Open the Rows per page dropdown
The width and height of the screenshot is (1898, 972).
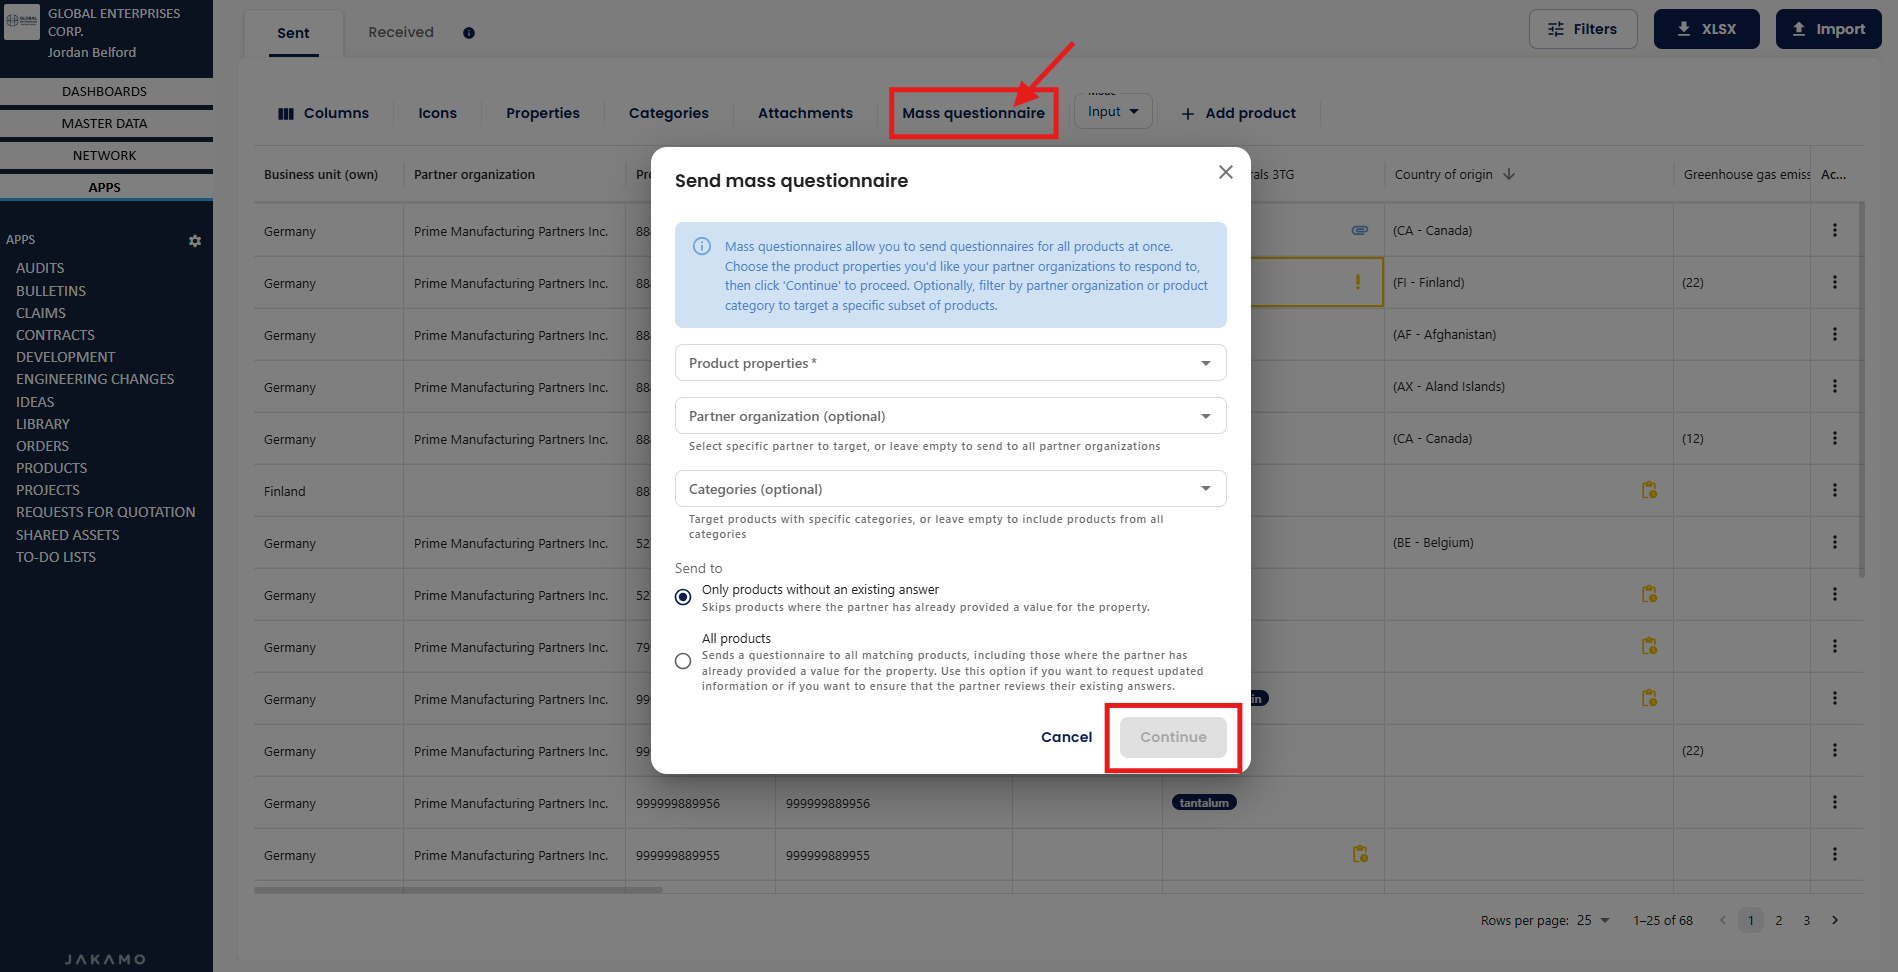pyautogui.click(x=1594, y=920)
